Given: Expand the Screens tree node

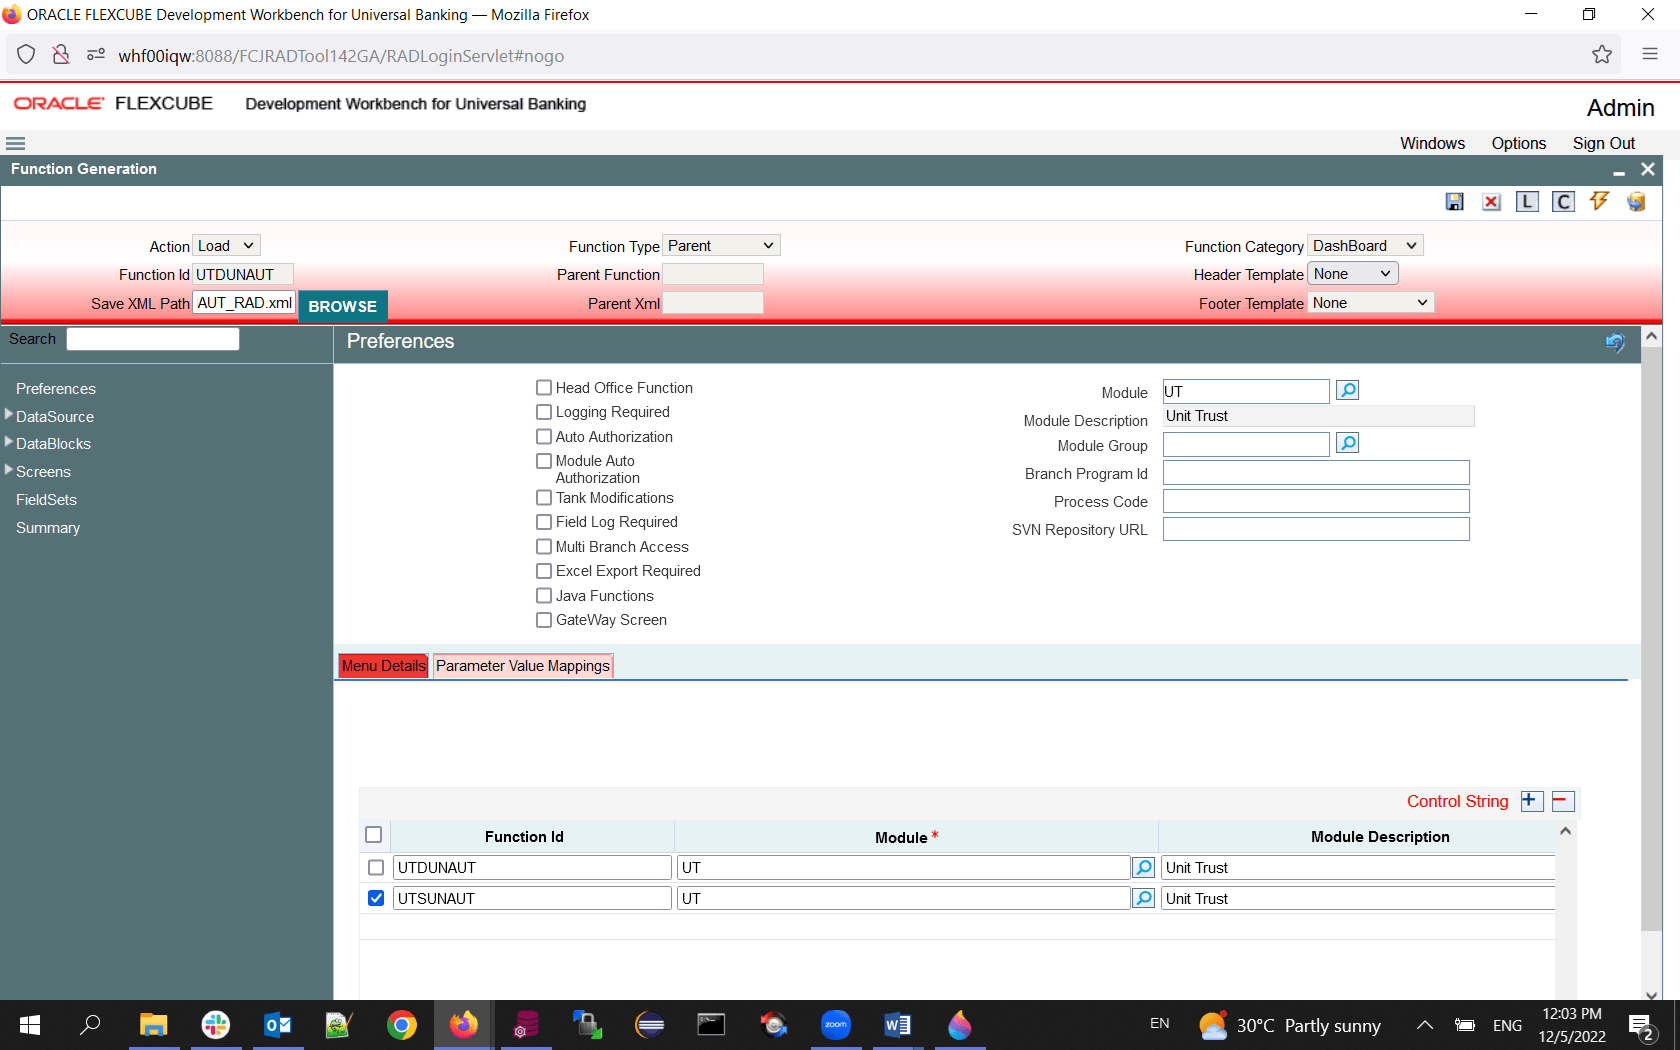Looking at the screenshot, I should coord(9,469).
